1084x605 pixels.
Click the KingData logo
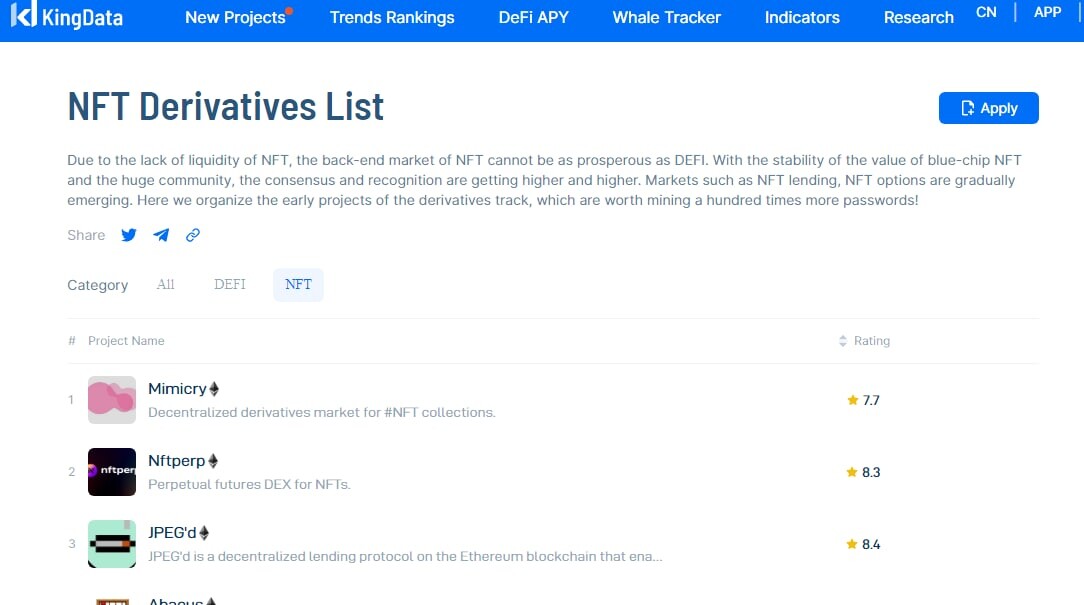click(67, 15)
